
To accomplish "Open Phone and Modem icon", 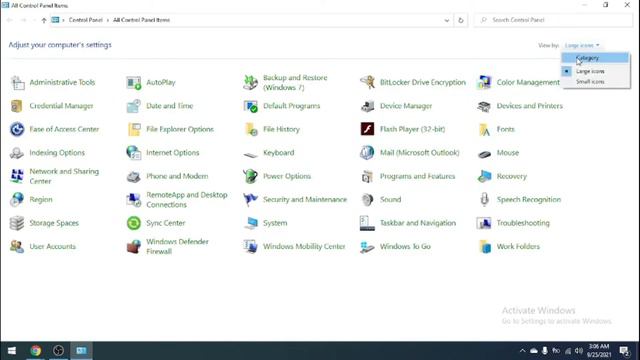I will [x=134, y=176].
